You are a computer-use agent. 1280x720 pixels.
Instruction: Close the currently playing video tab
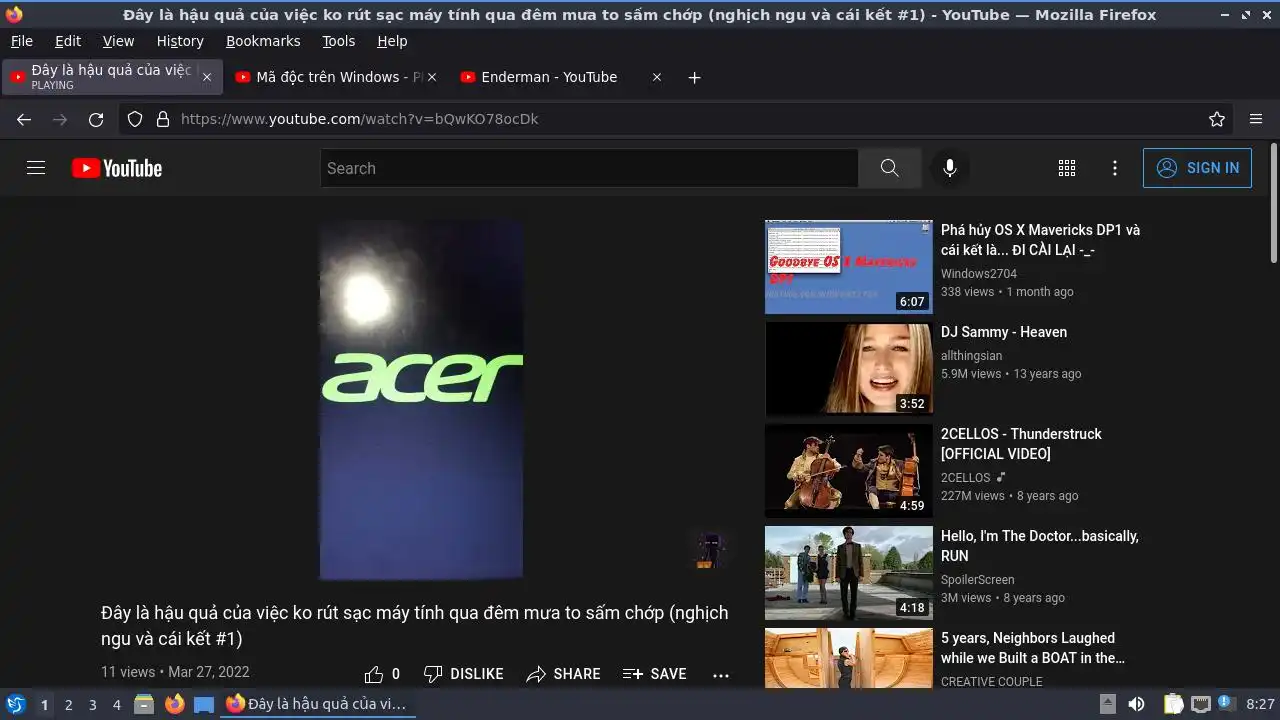click(207, 77)
